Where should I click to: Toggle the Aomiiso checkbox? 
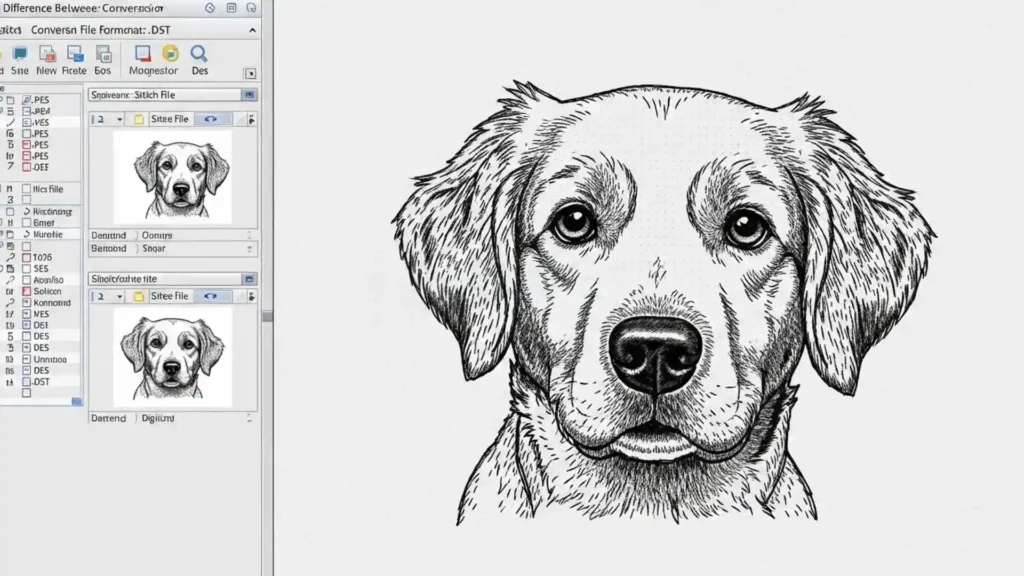point(27,280)
